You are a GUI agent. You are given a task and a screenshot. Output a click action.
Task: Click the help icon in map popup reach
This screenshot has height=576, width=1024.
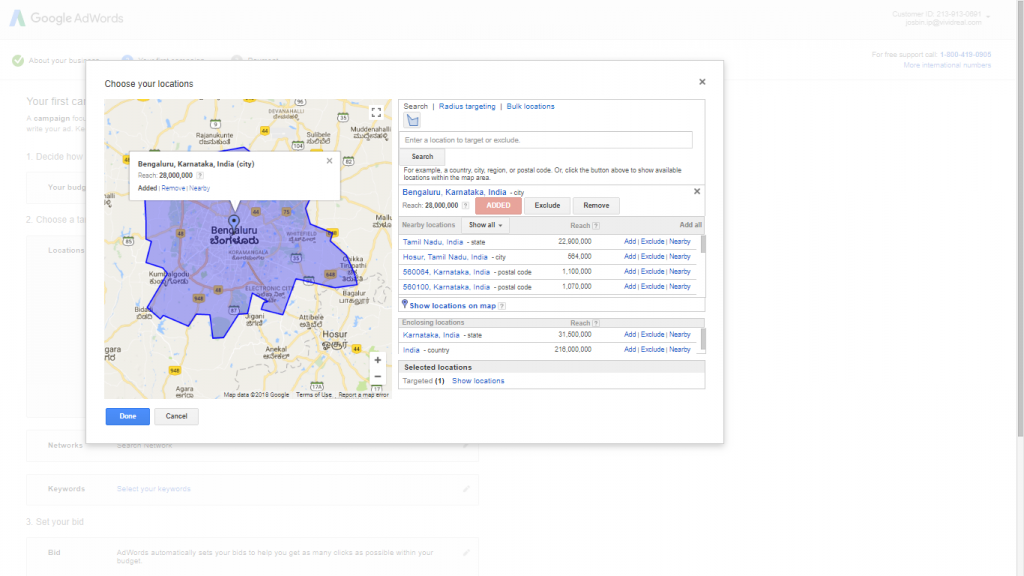(x=200, y=176)
